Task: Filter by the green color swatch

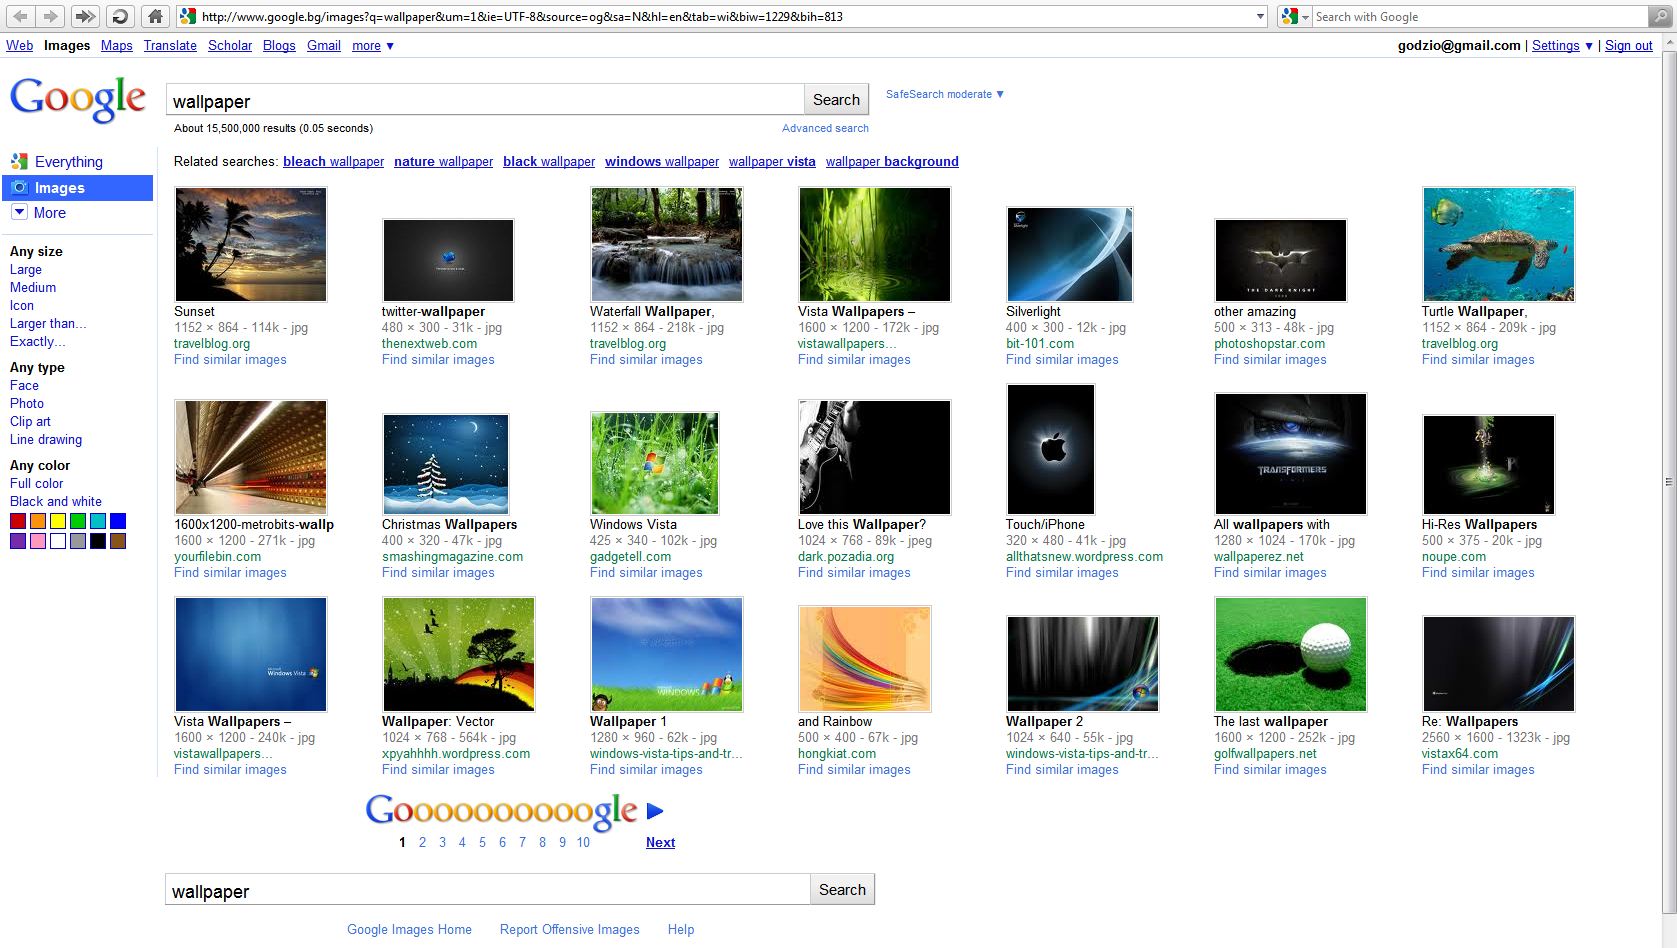Action: (78, 521)
